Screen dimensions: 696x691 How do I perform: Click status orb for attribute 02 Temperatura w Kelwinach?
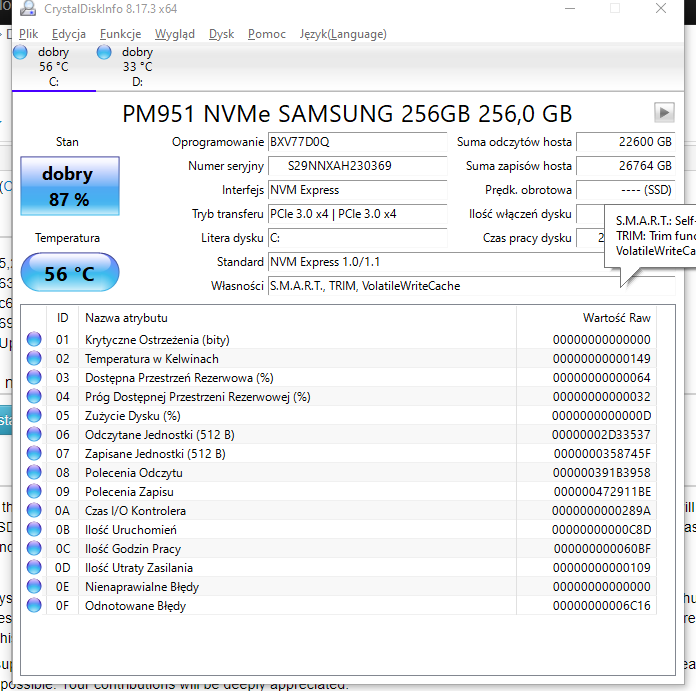click(34, 359)
